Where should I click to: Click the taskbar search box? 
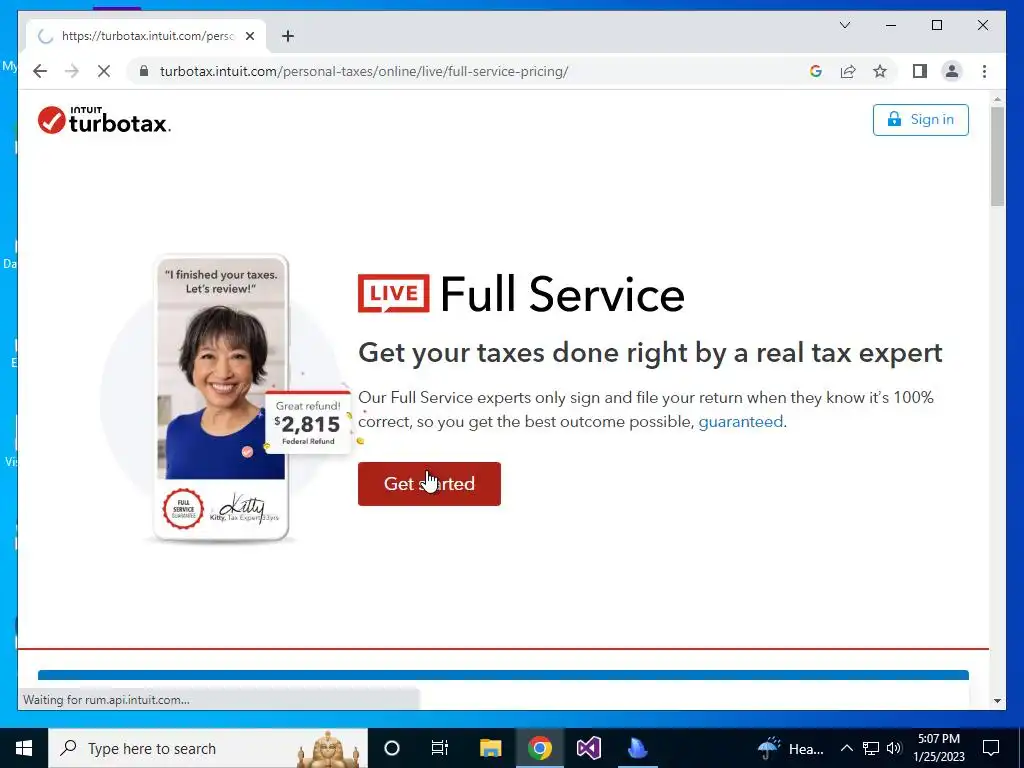coord(208,748)
